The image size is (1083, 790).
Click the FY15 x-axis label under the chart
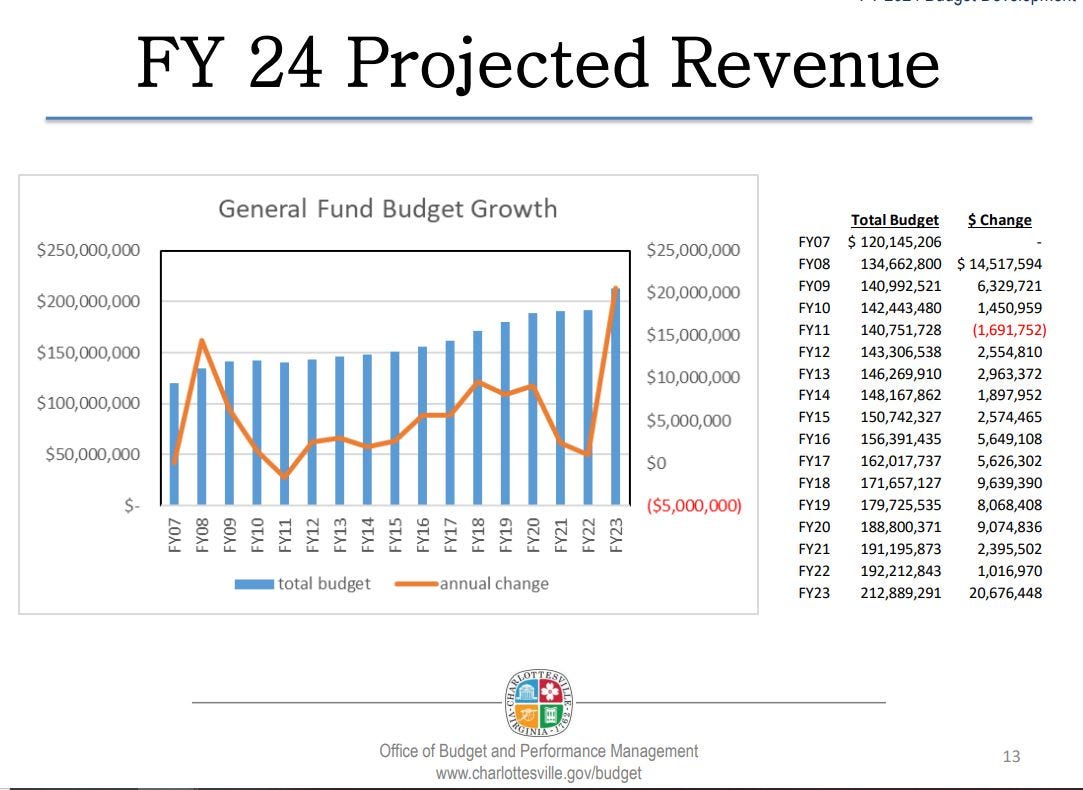tap(395, 536)
